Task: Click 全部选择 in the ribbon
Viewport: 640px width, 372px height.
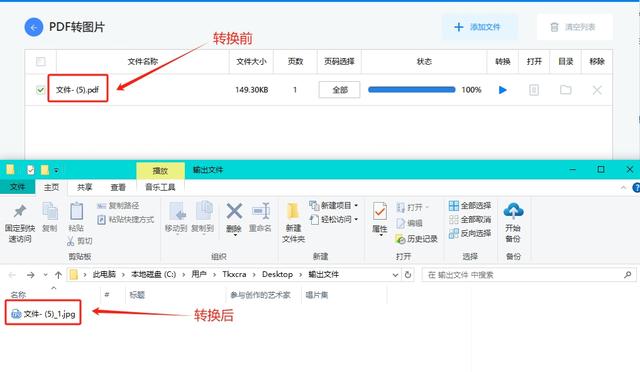Action: click(x=470, y=206)
